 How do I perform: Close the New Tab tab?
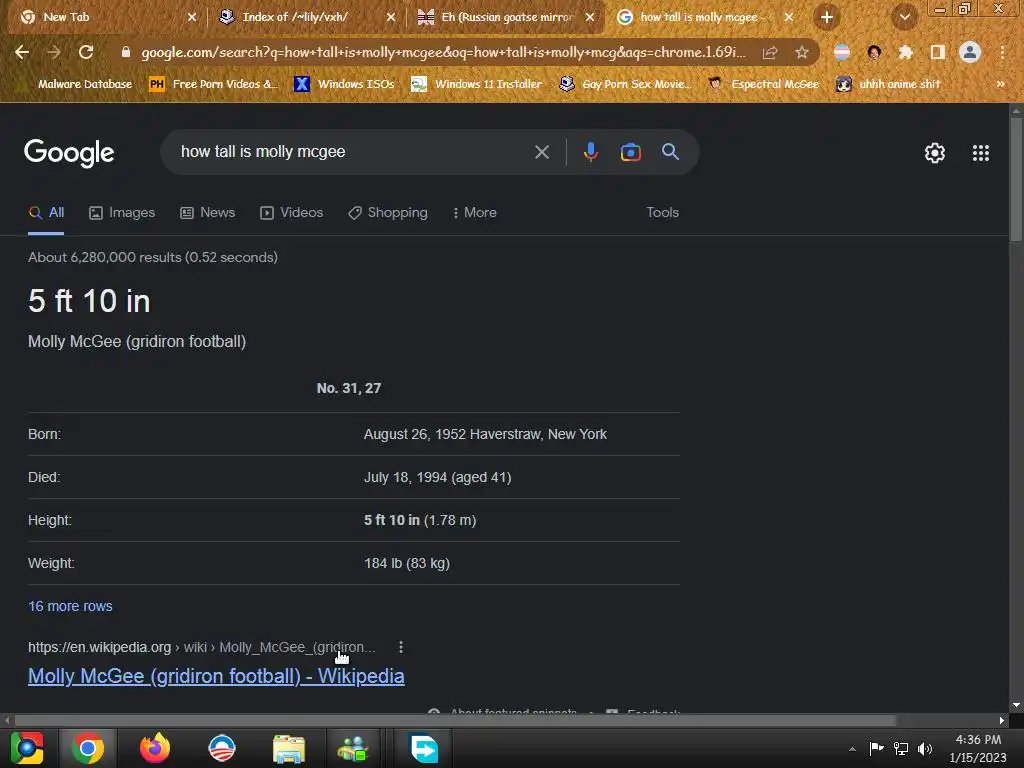click(192, 18)
